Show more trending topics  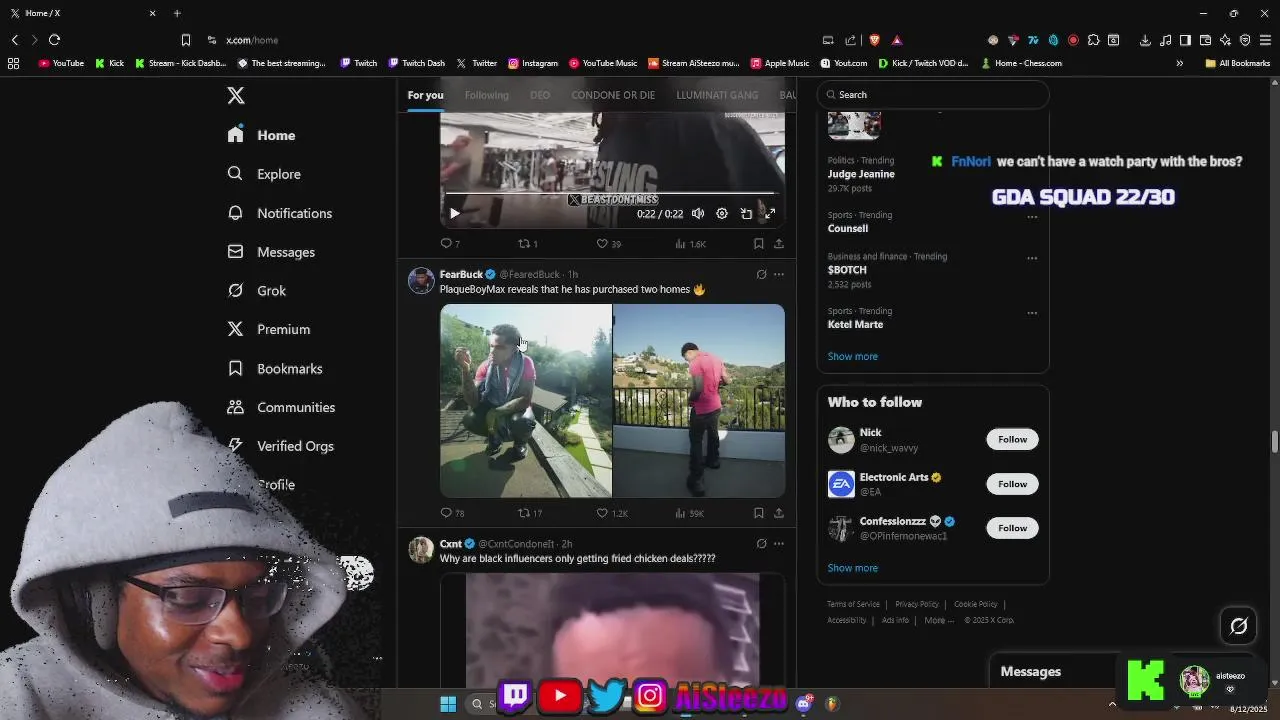pos(852,357)
